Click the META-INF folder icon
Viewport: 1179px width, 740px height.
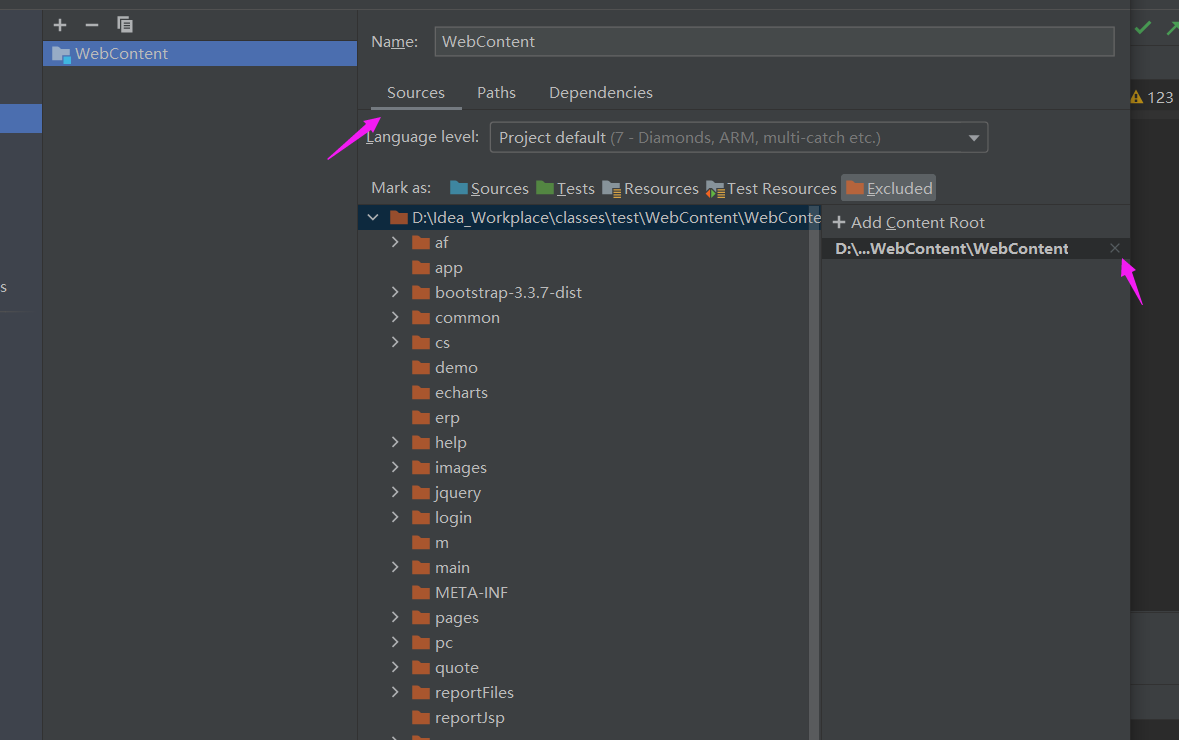coord(421,592)
